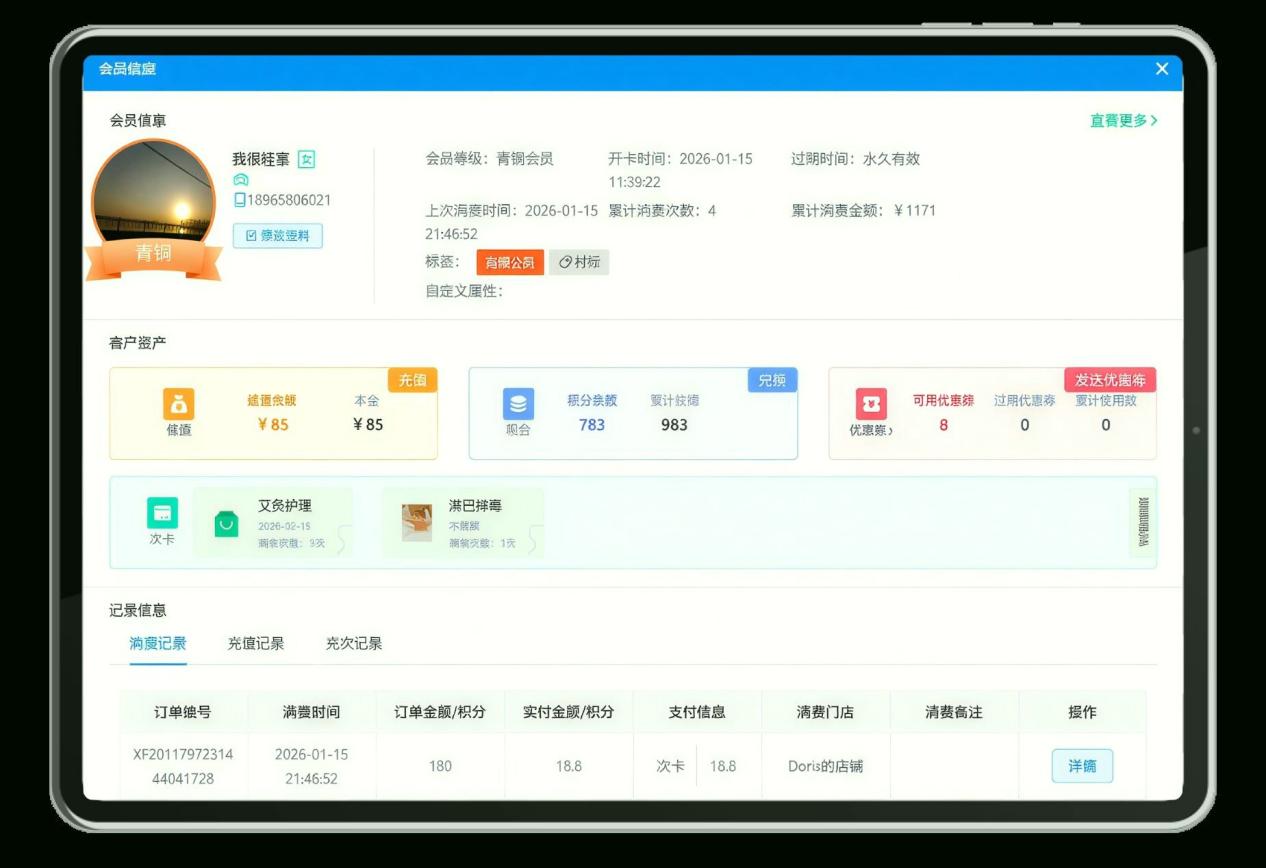Click the blue Redeem points button
Viewport: 1266px width, 868px height.
(x=772, y=380)
